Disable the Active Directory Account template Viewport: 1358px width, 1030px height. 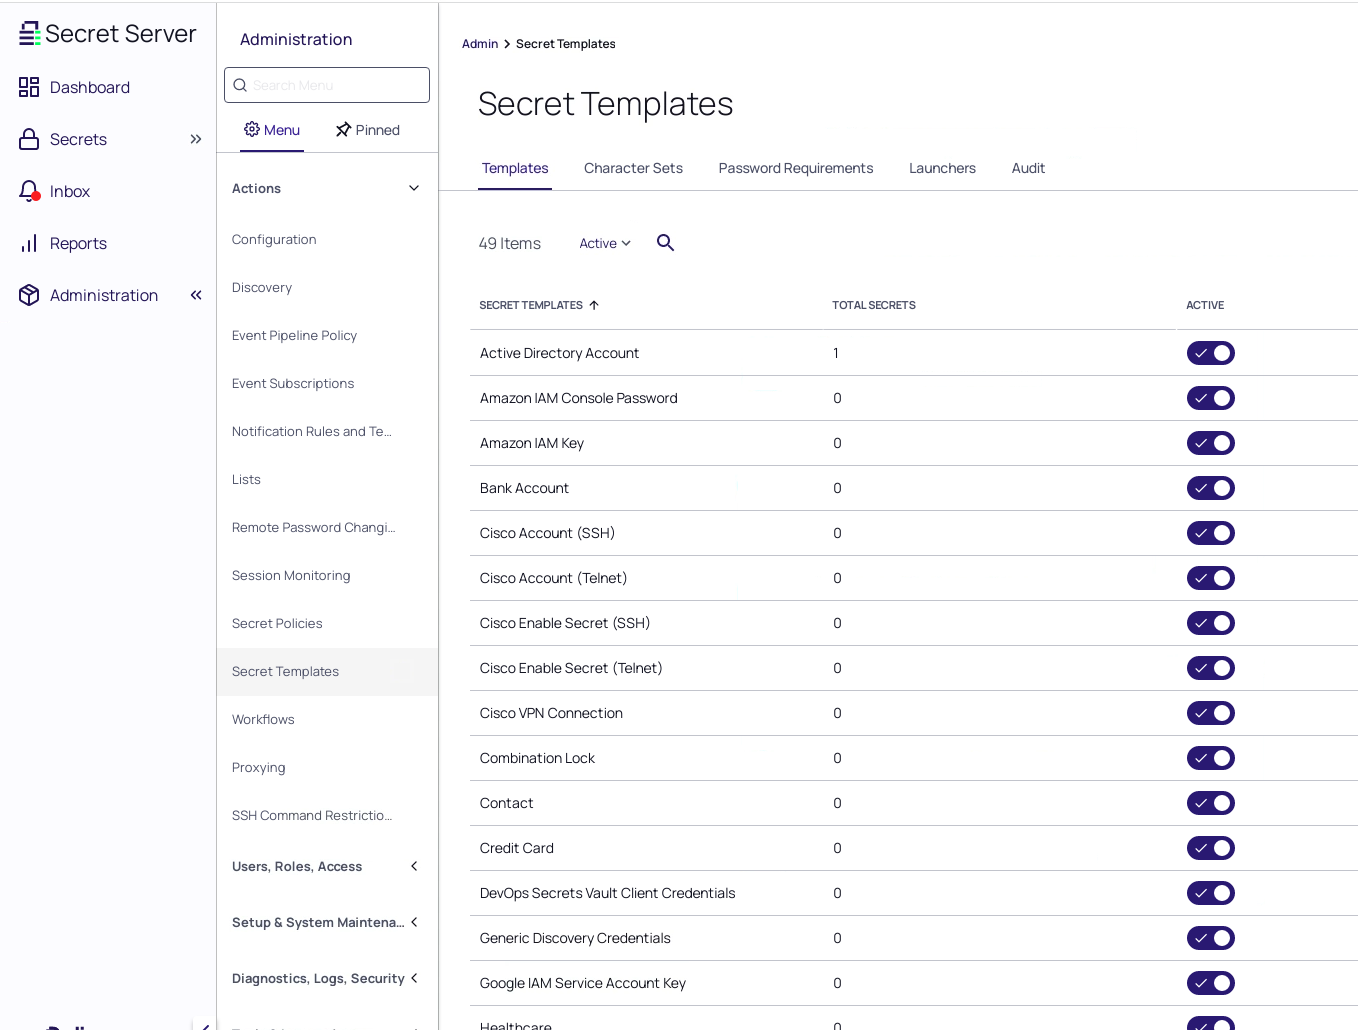pyautogui.click(x=1210, y=352)
